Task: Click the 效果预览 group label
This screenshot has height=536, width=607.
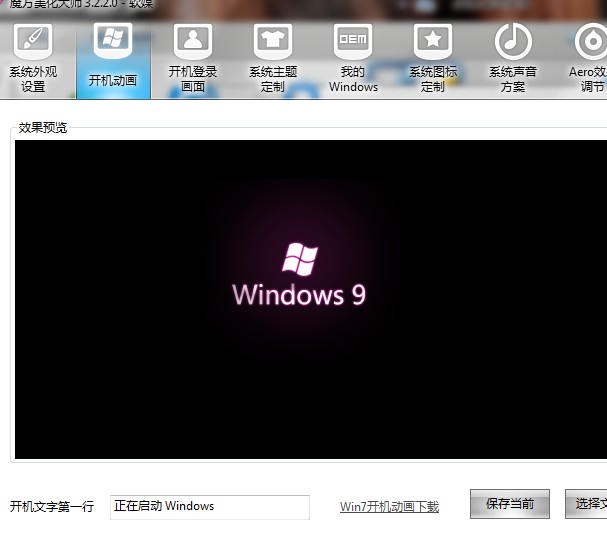Action: (x=43, y=127)
